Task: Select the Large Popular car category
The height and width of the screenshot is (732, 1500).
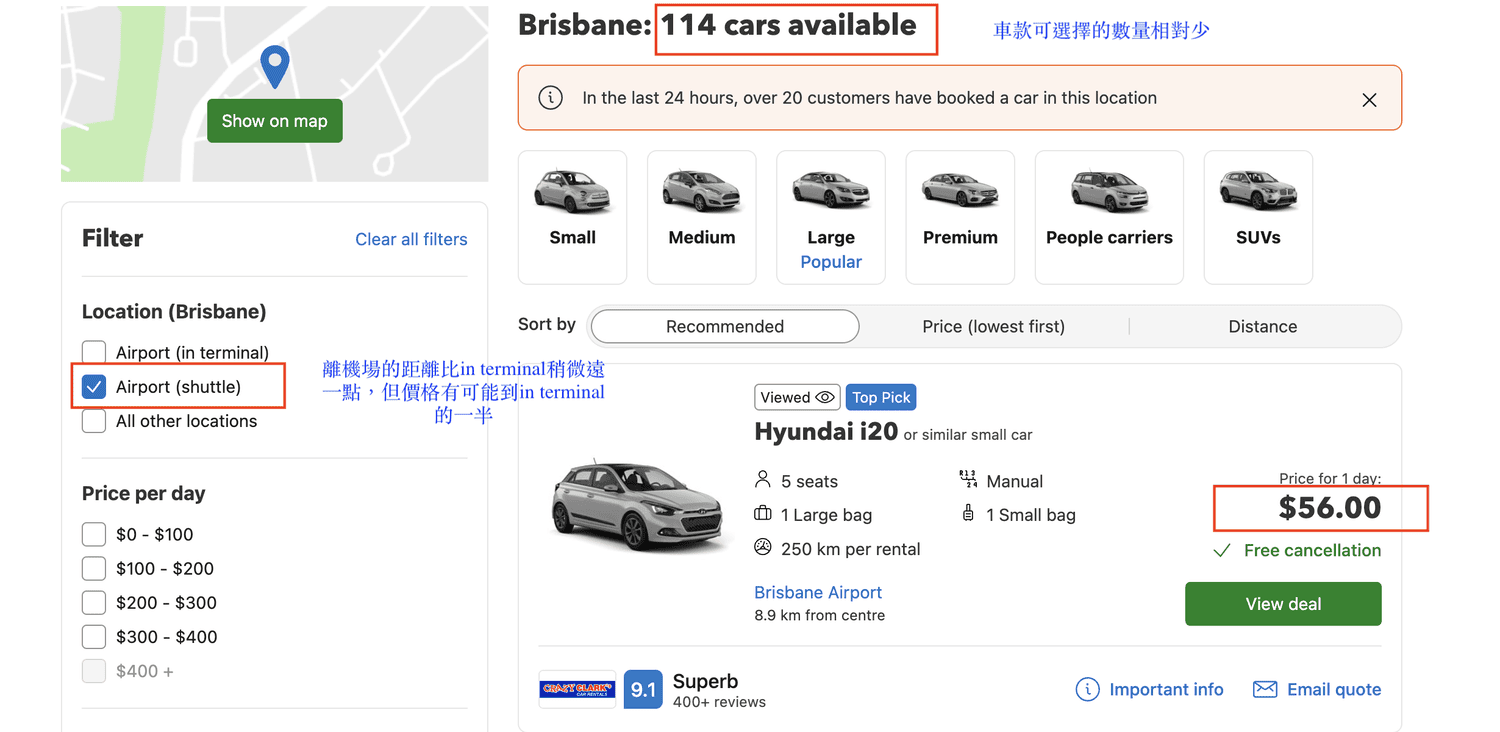Action: pyautogui.click(x=831, y=217)
